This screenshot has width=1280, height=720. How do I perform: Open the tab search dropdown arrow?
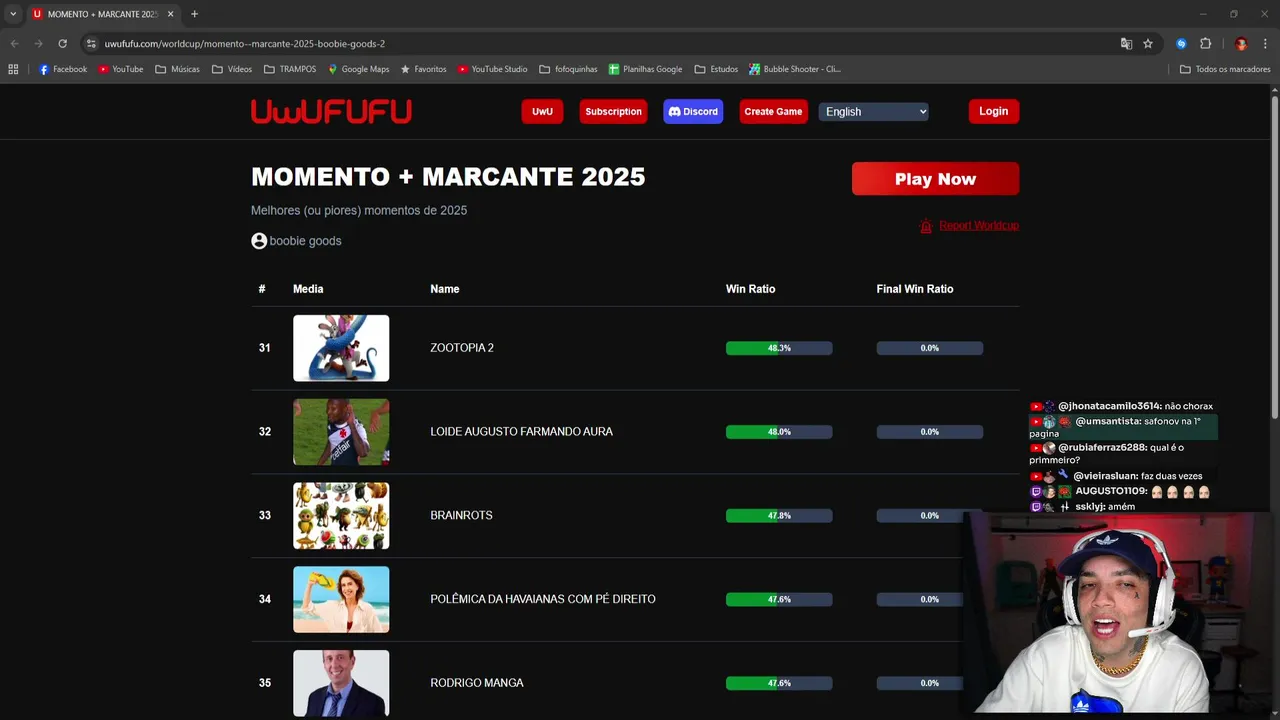(x=13, y=14)
